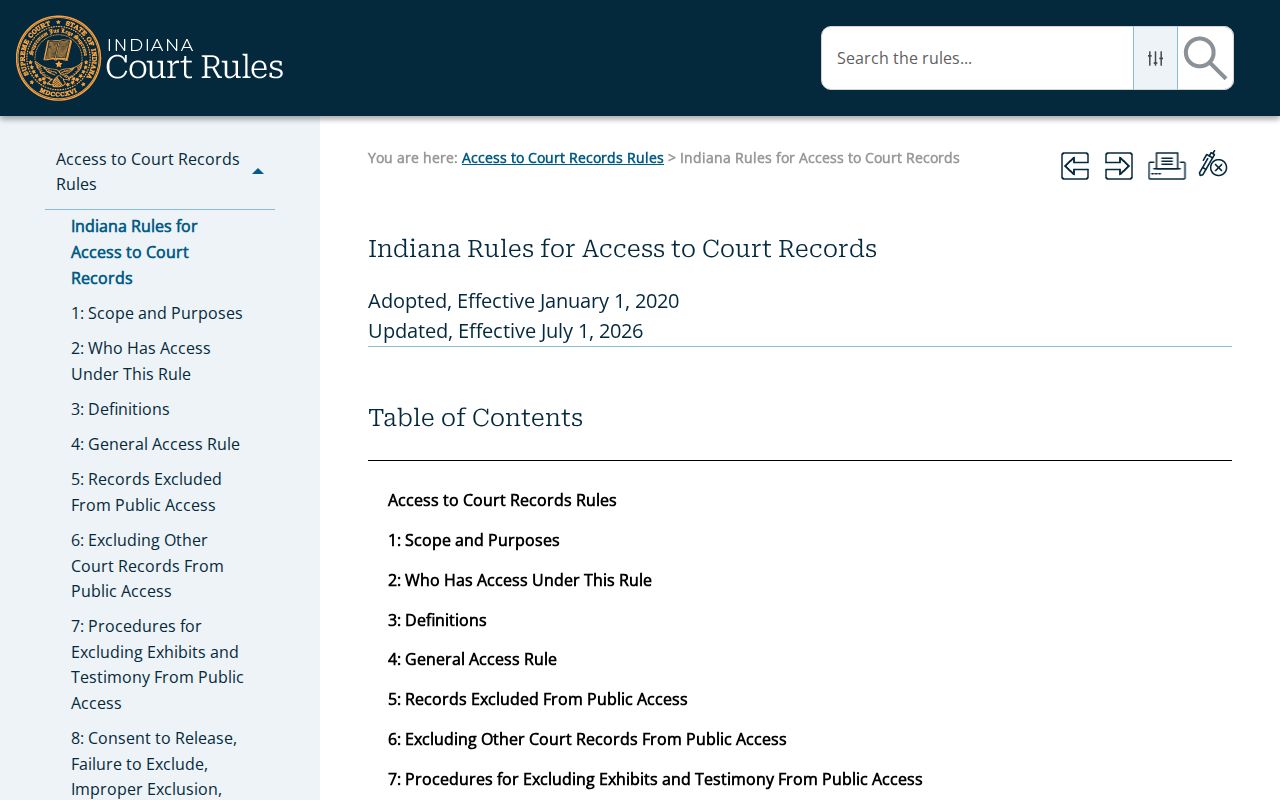The height and width of the screenshot is (800, 1280).
Task: Focus the Search the rules input field
Action: (977, 58)
